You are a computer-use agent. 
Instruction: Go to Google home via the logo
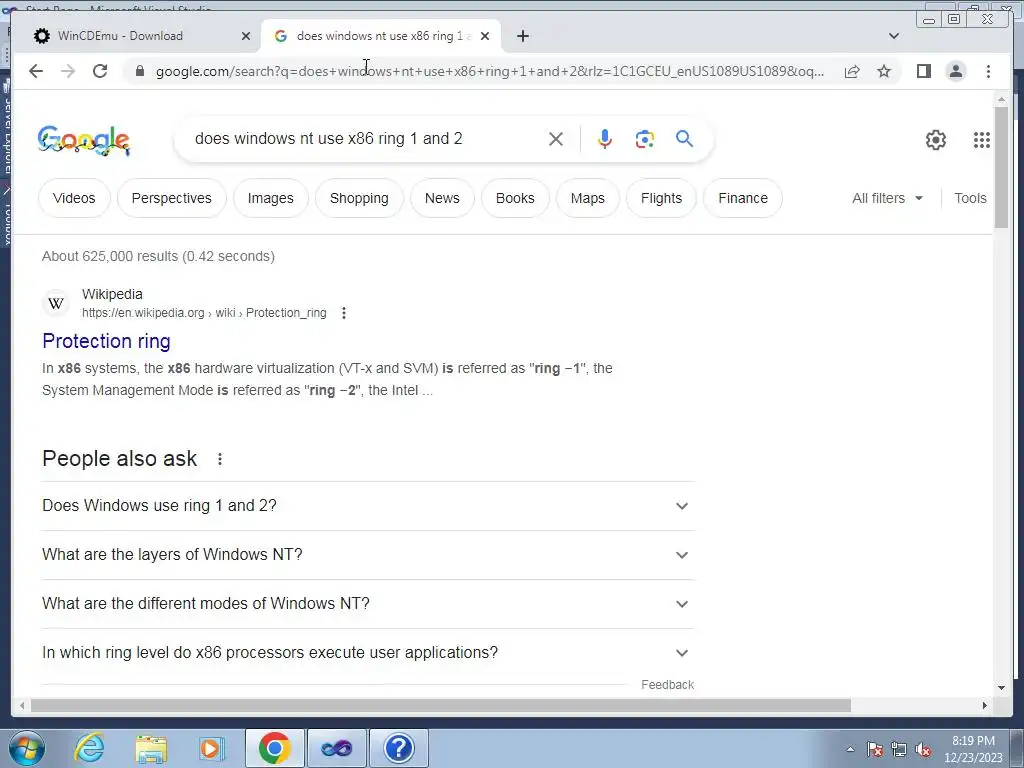pos(84,140)
